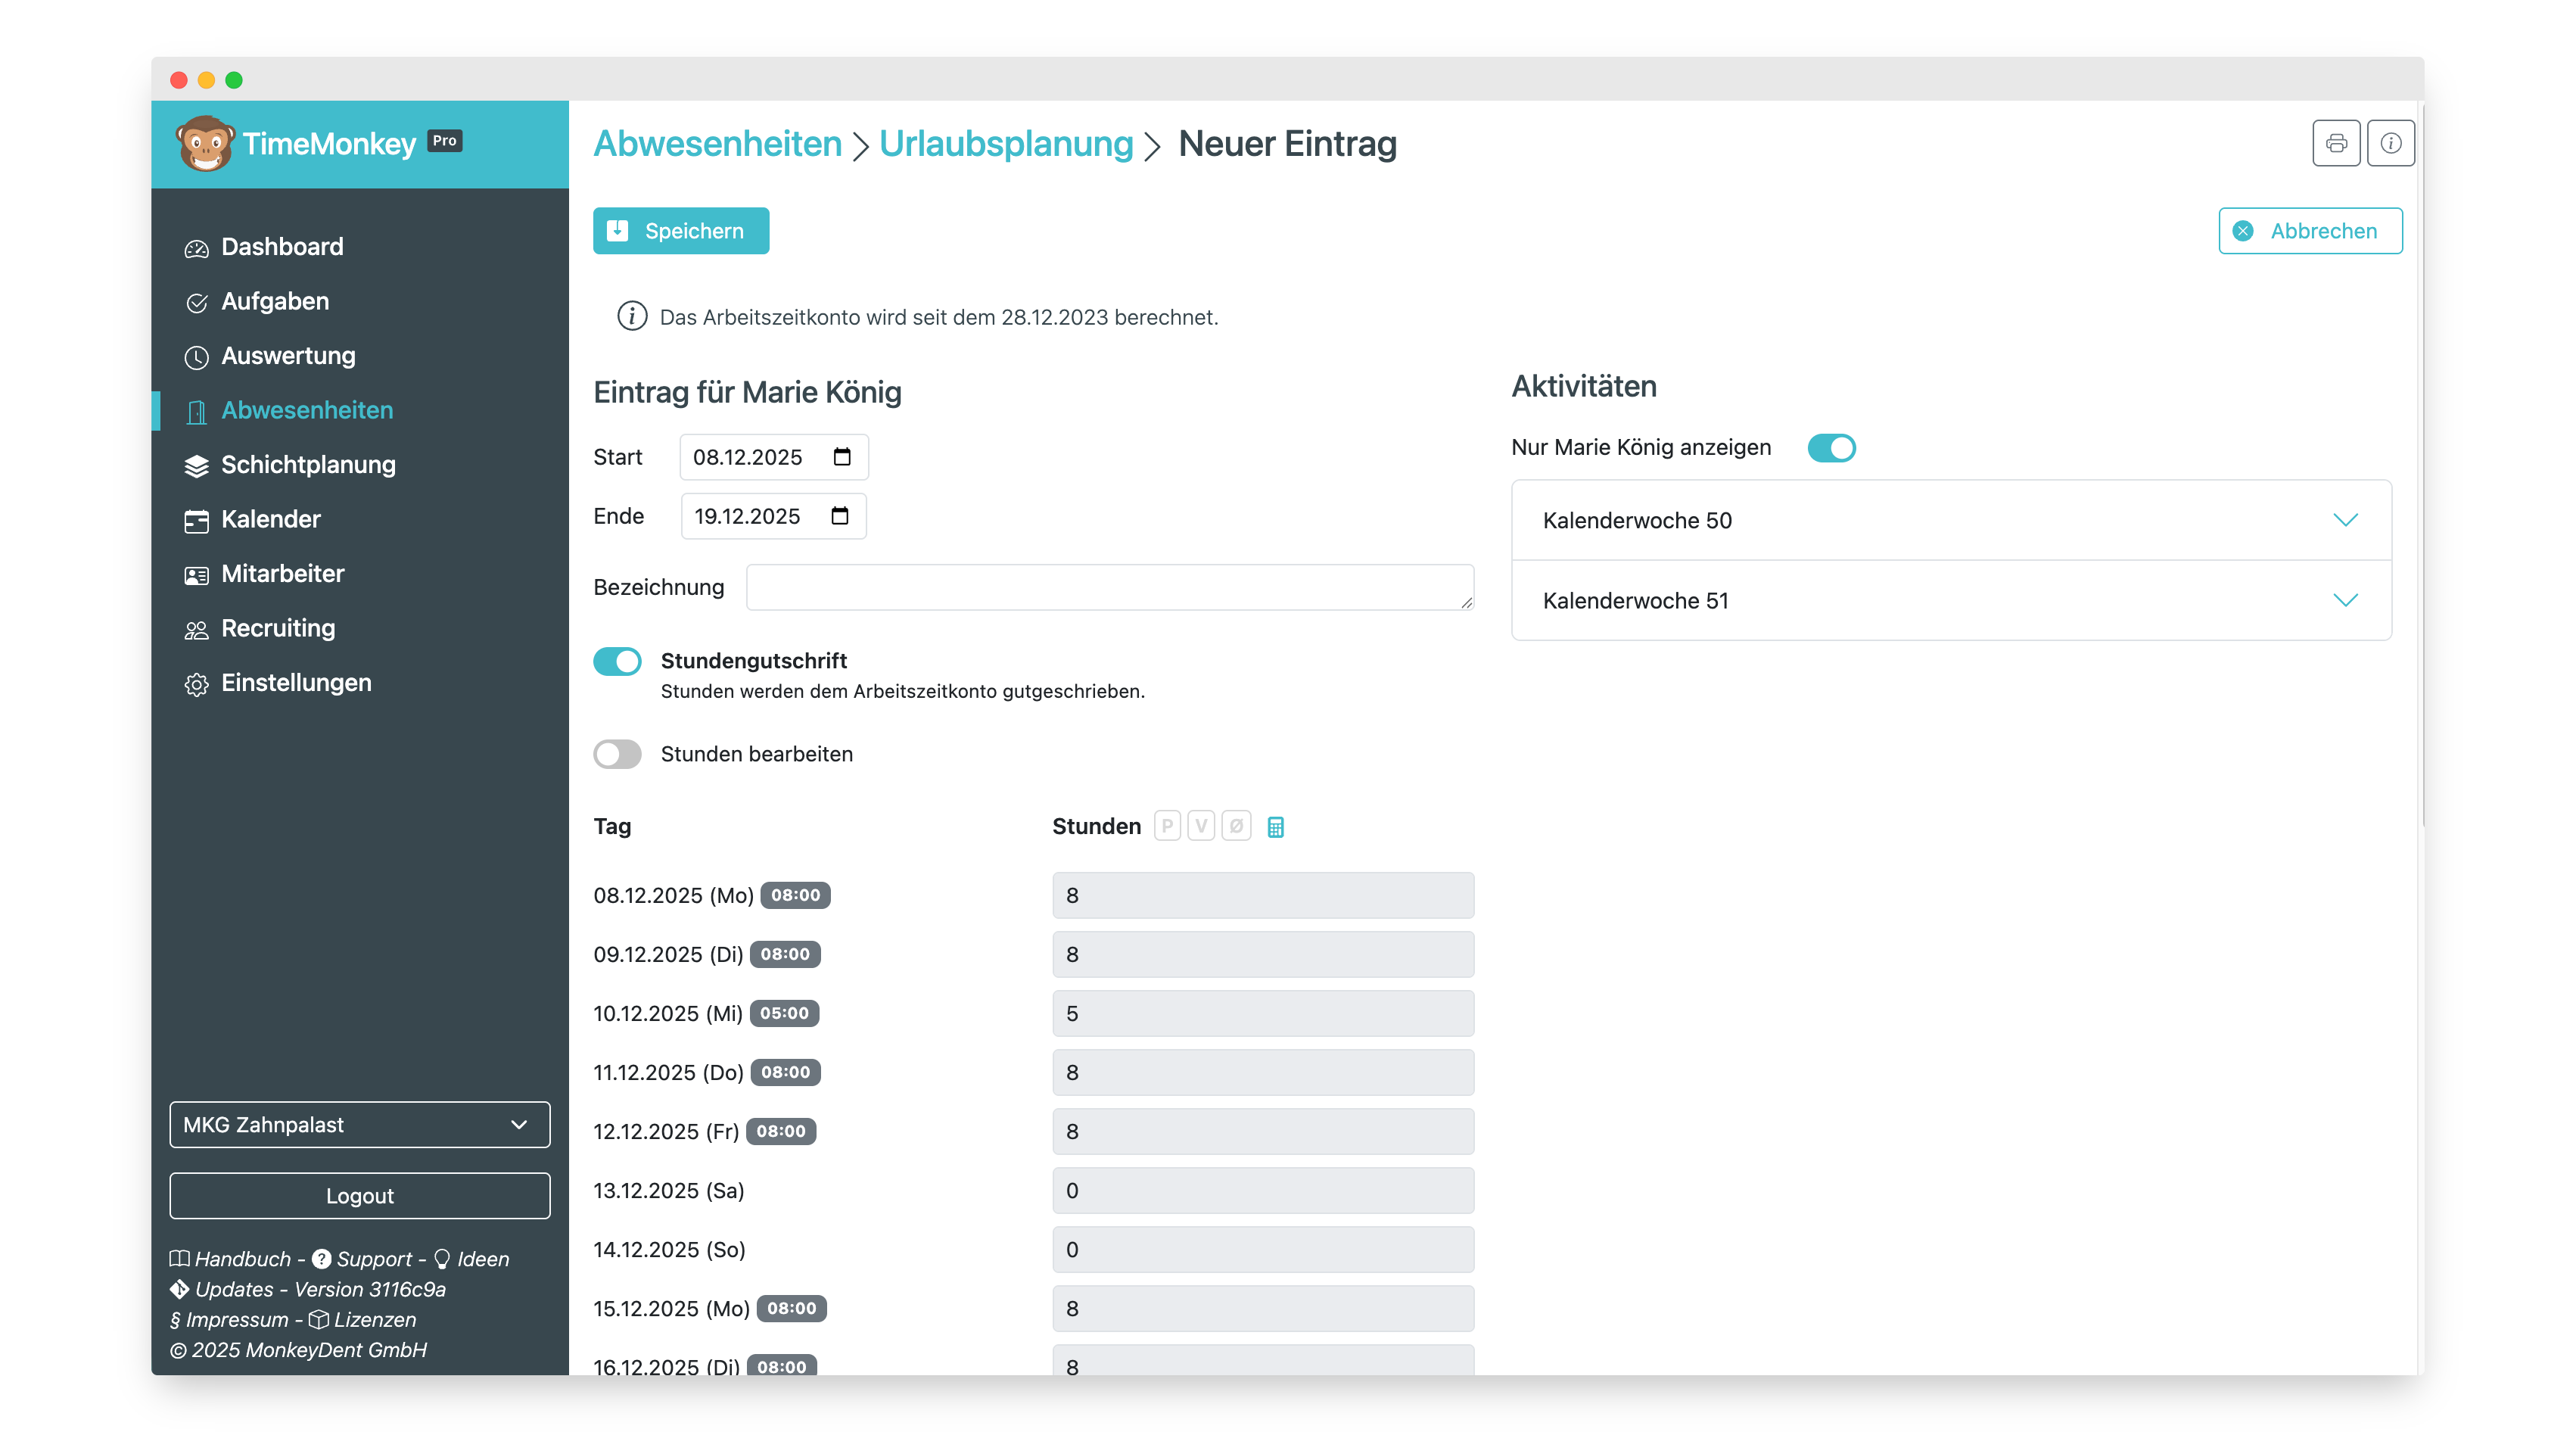Disable the Stundengutschrift toggle
Screen dimensions: 2576x1432
[617, 661]
